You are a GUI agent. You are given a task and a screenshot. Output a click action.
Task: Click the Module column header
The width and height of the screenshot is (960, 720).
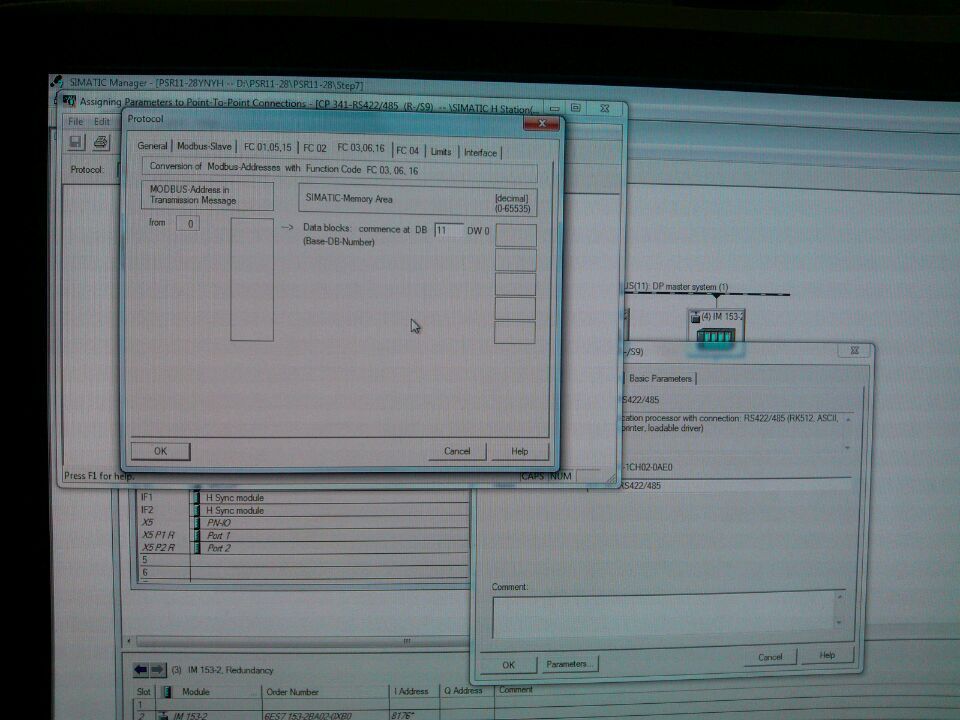210,692
